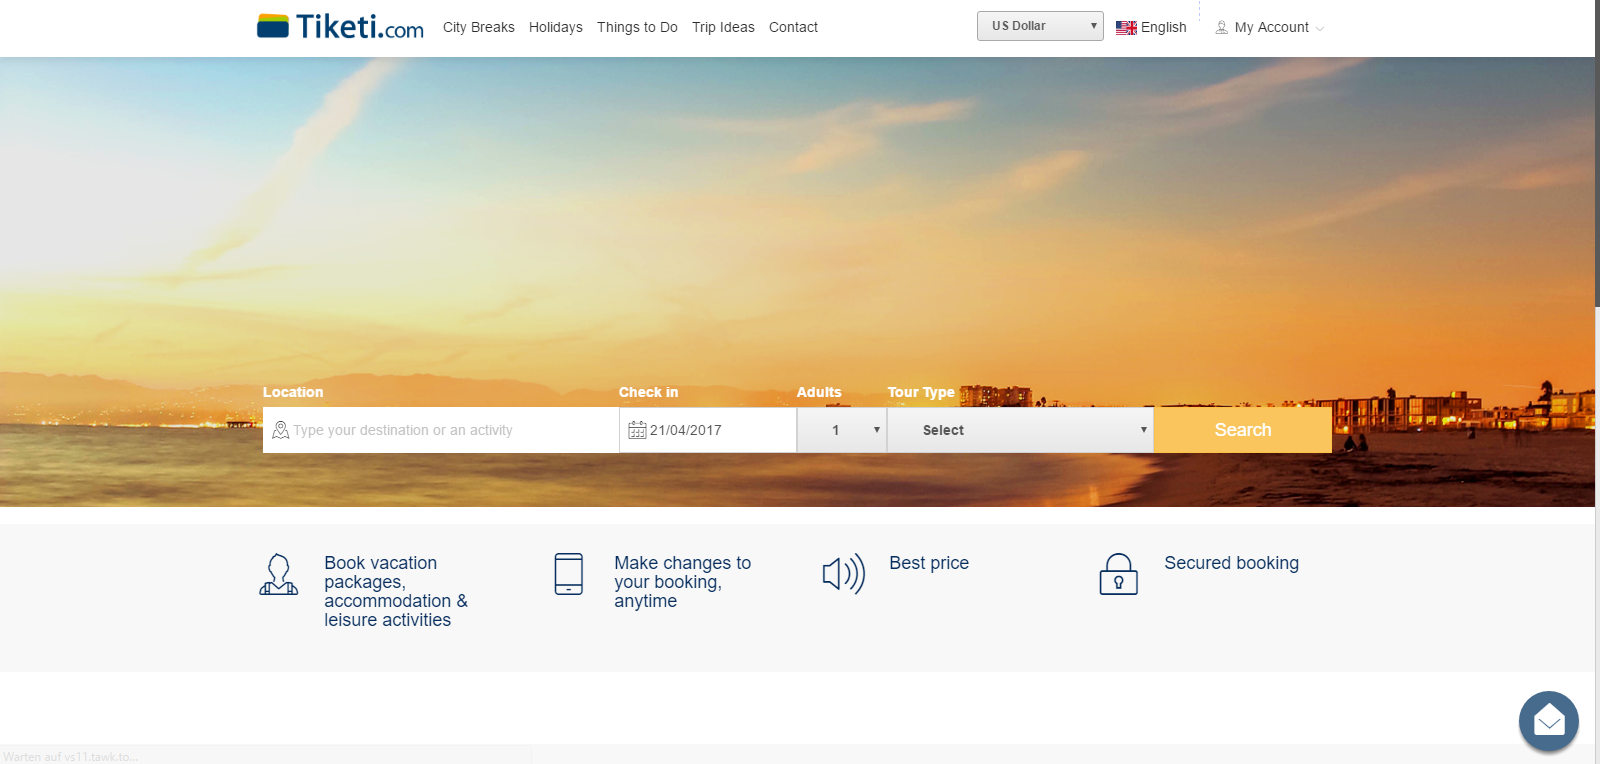
Task: Open the Tour Type Select dropdown
Action: point(1020,430)
